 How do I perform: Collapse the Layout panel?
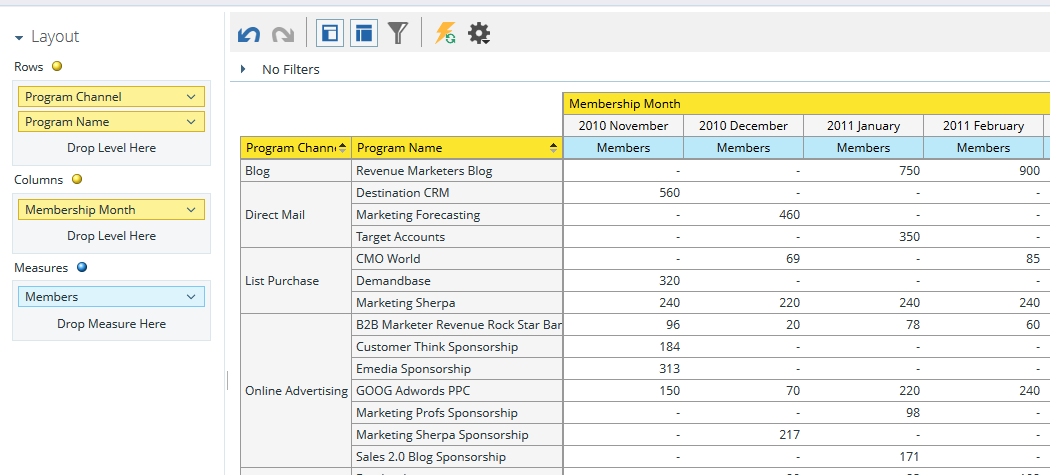[19, 37]
